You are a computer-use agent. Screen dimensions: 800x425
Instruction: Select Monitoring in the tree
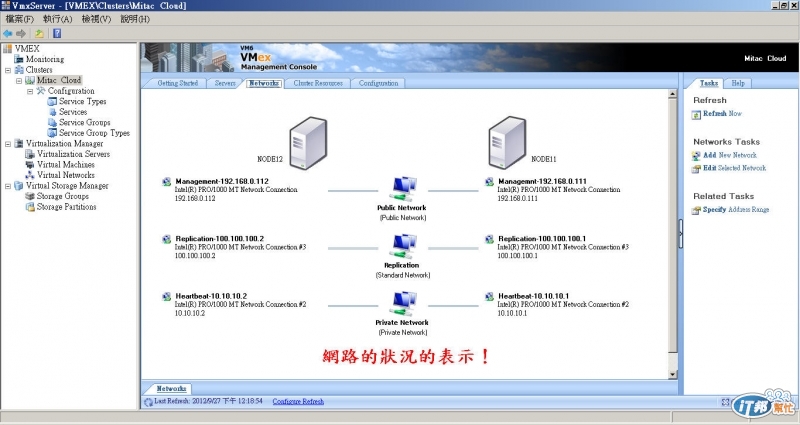(x=45, y=59)
